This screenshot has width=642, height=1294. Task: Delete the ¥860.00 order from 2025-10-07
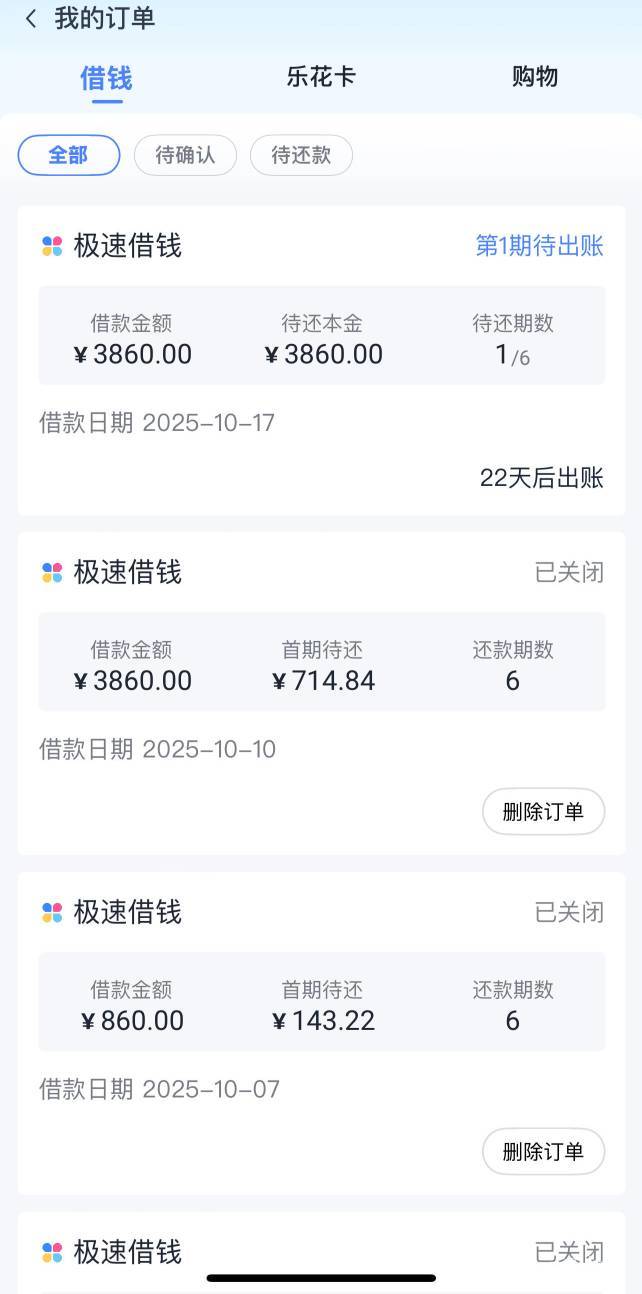(543, 1151)
